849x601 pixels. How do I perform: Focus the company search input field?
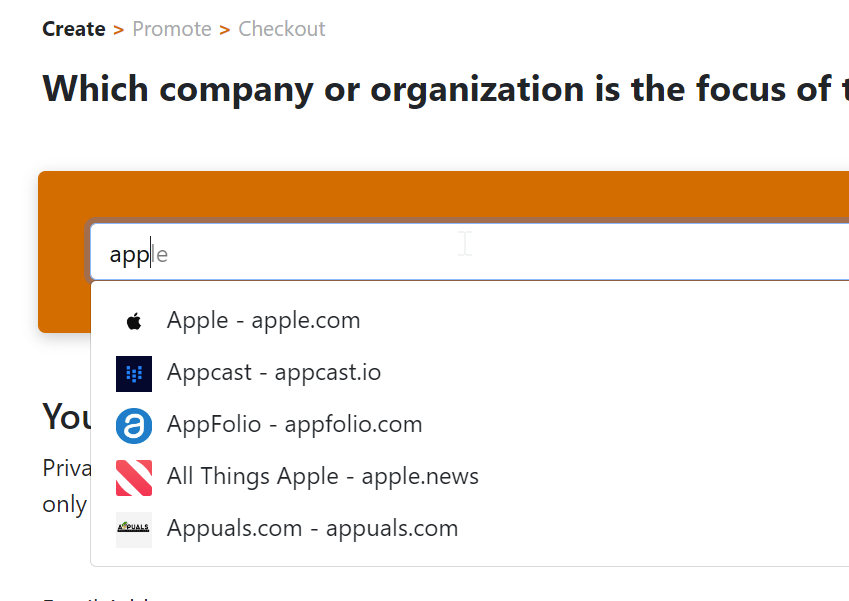click(x=469, y=252)
